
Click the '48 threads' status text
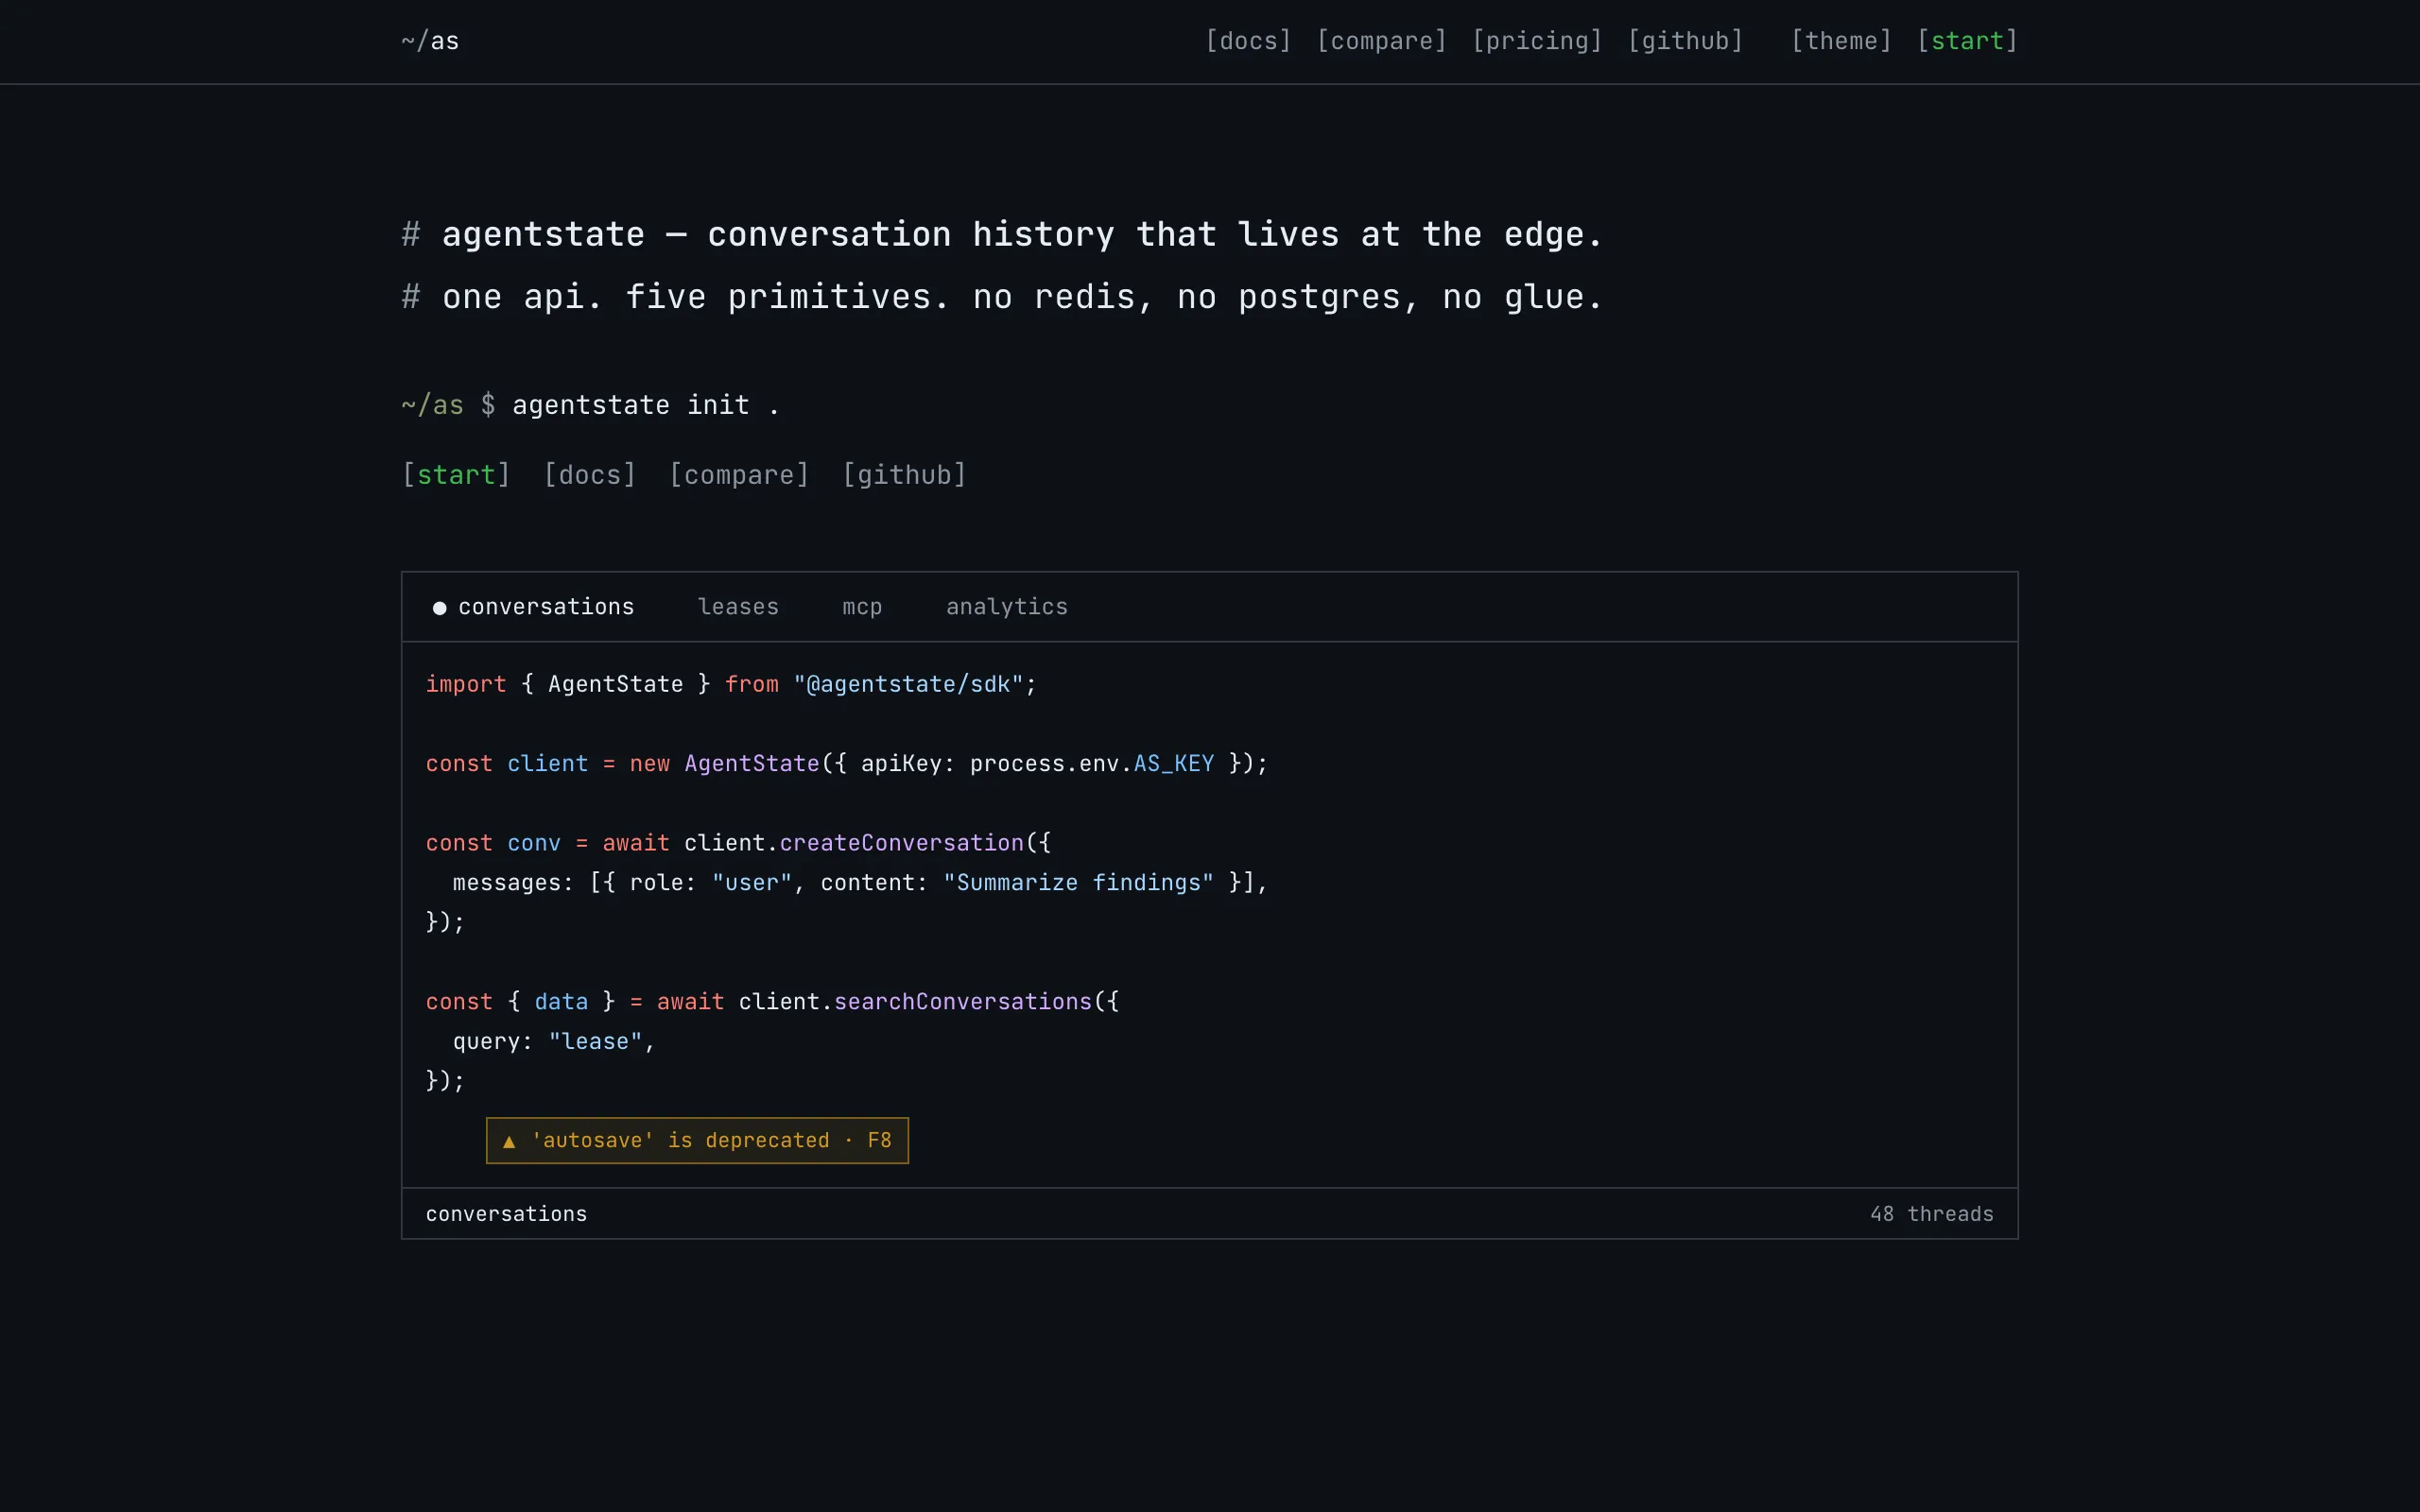click(1931, 1214)
